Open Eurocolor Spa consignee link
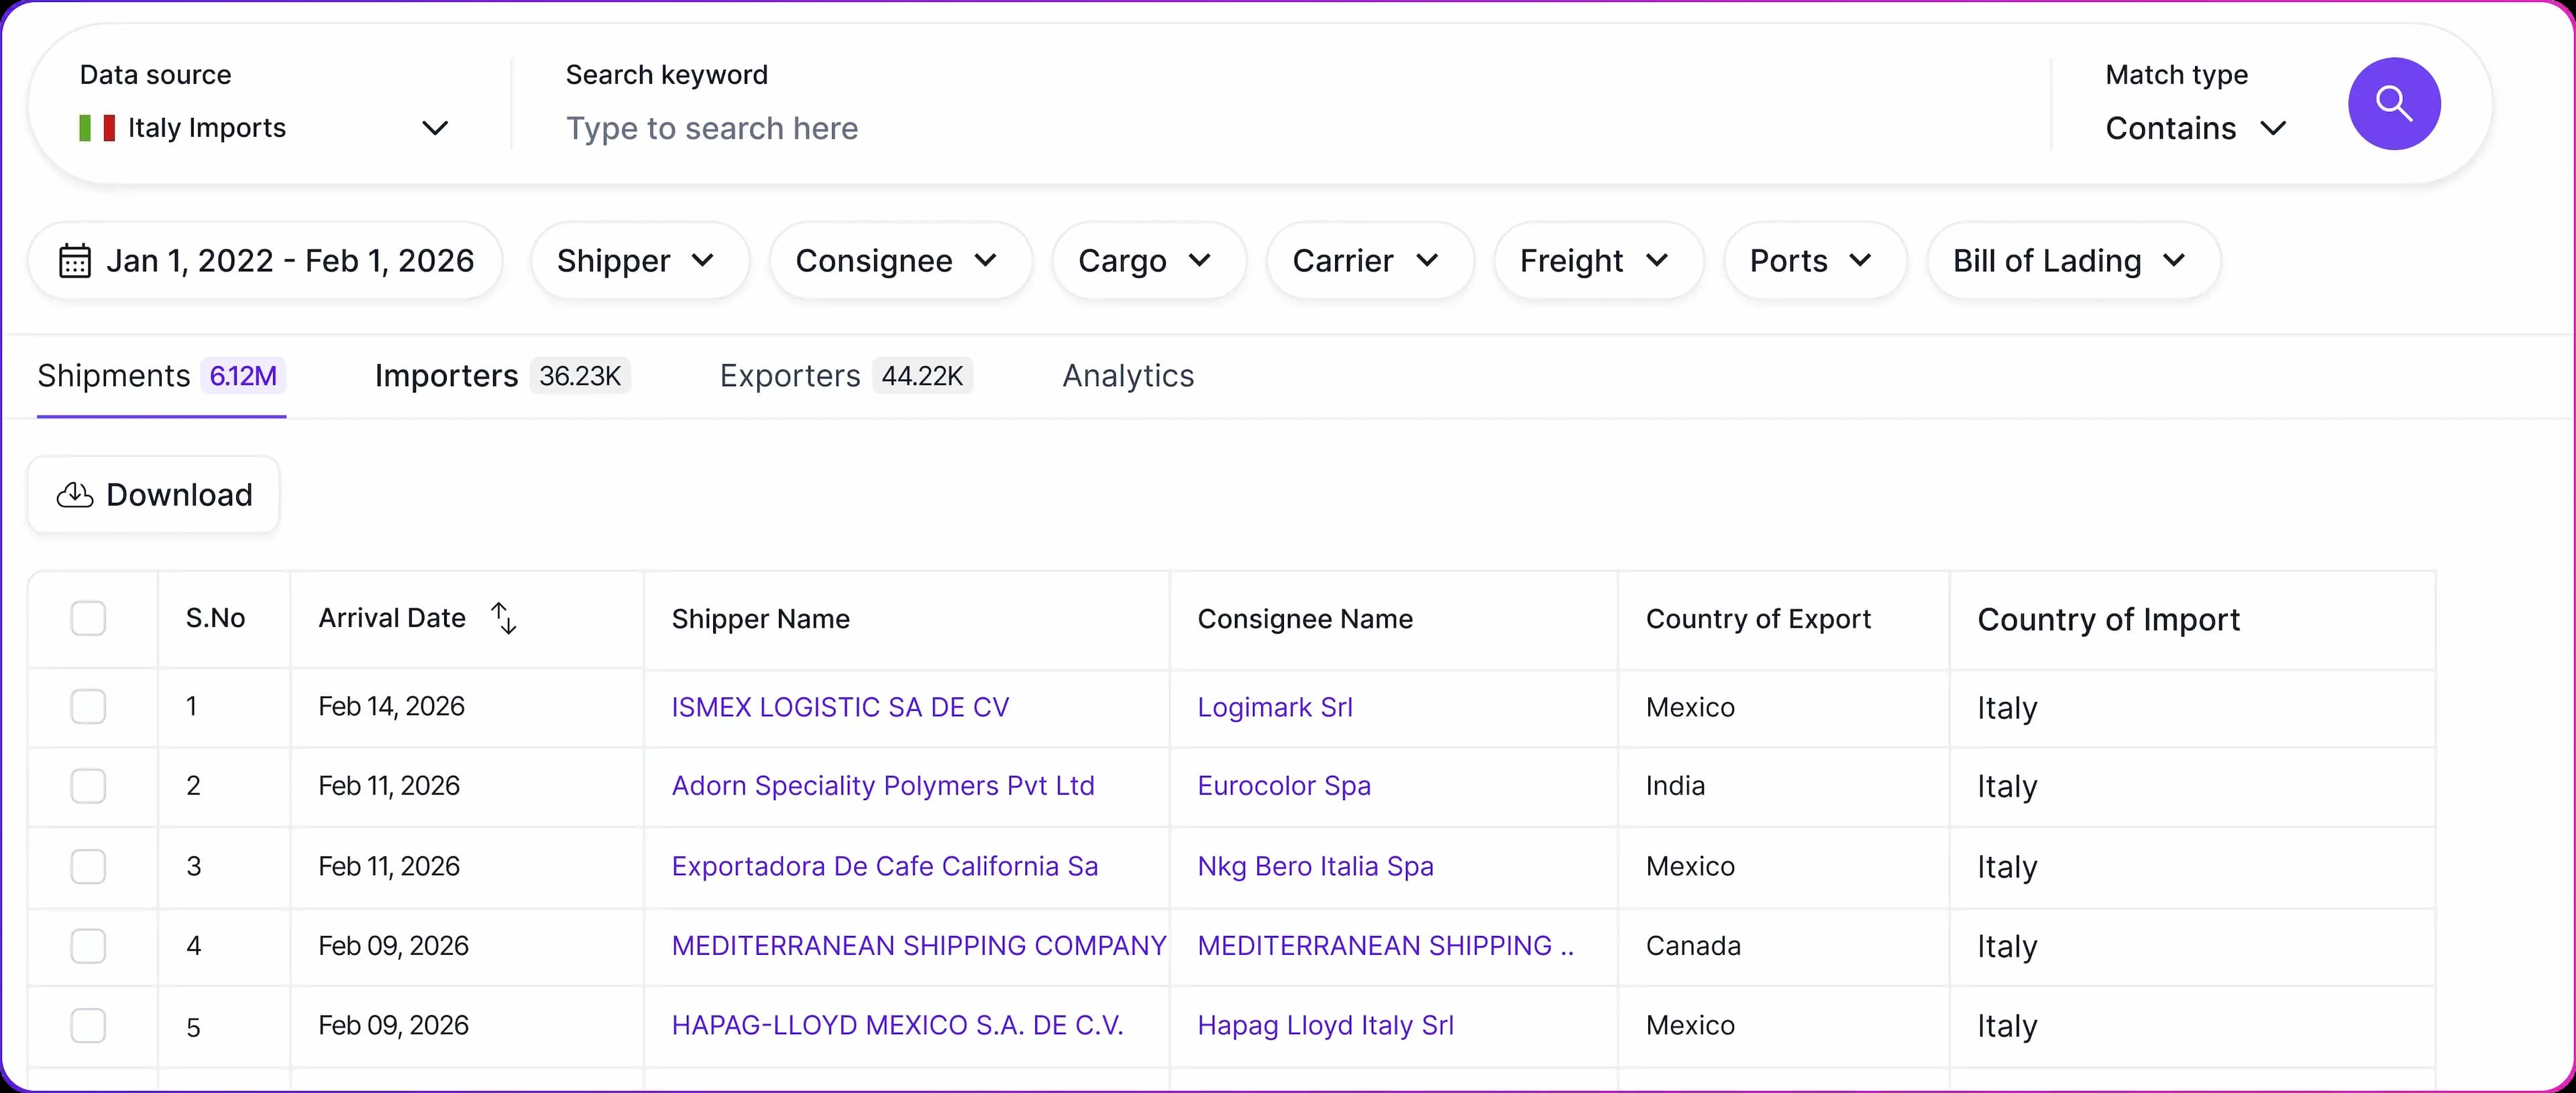 [x=1283, y=786]
